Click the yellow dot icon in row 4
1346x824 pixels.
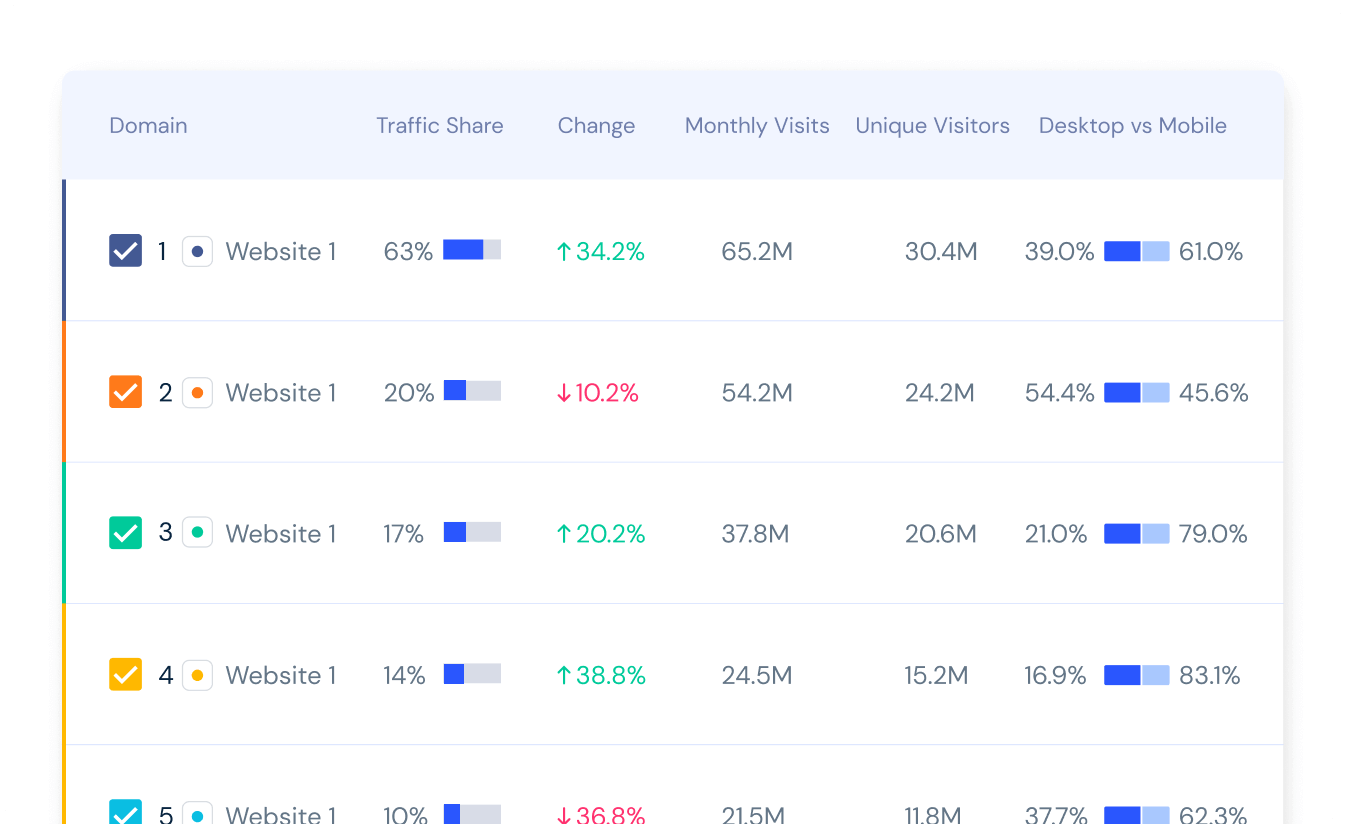[x=197, y=675]
